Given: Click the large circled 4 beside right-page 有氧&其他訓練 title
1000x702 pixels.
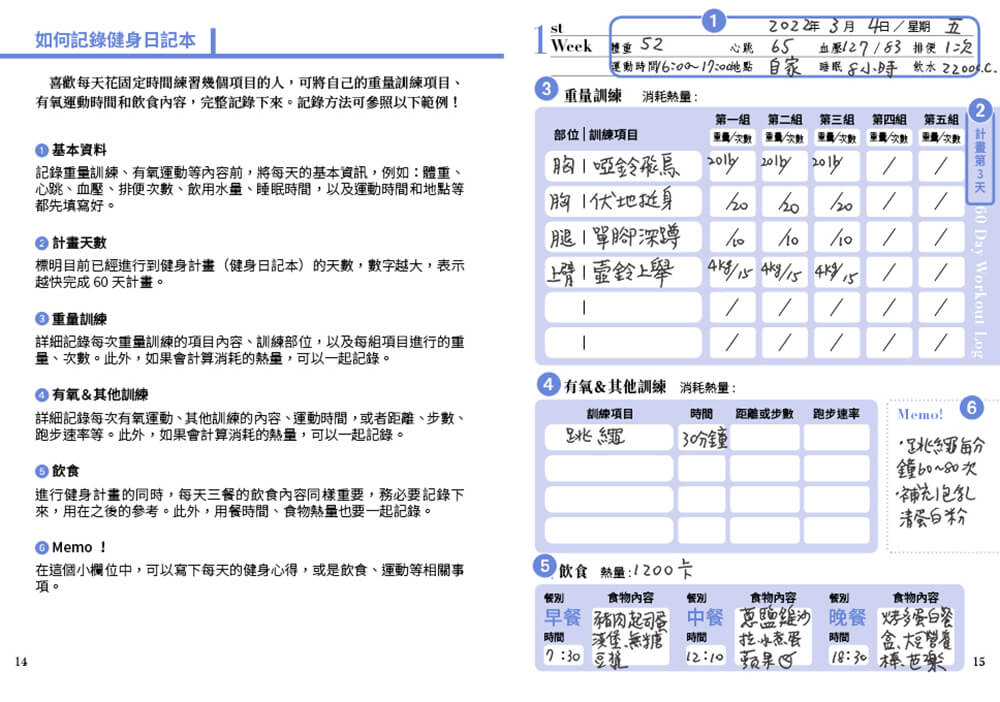Looking at the screenshot, I should tap(547, 384).
